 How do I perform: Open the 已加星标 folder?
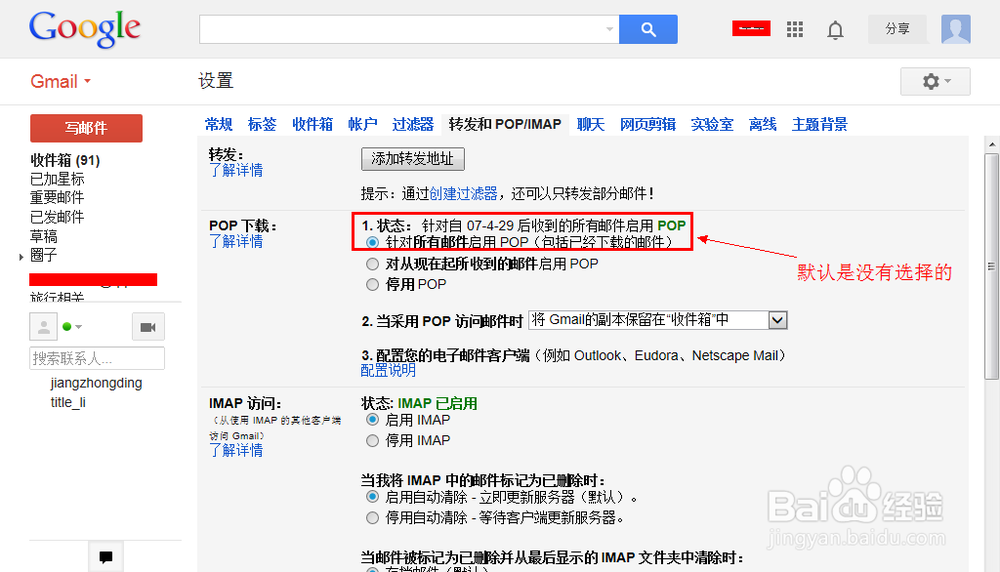pos(57,179)
